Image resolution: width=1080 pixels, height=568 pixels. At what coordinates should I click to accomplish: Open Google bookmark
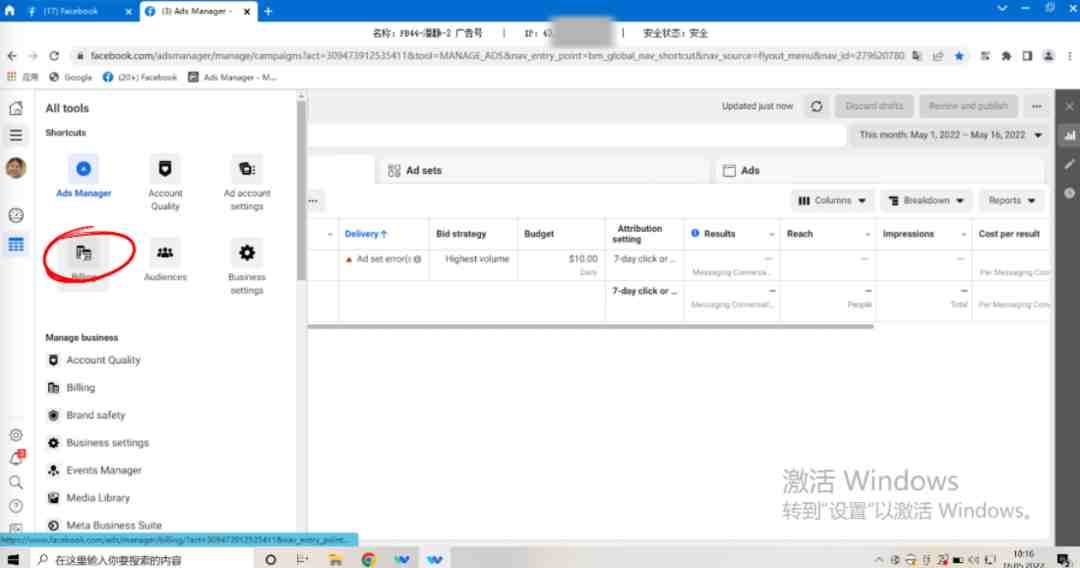tap(70, 77)
